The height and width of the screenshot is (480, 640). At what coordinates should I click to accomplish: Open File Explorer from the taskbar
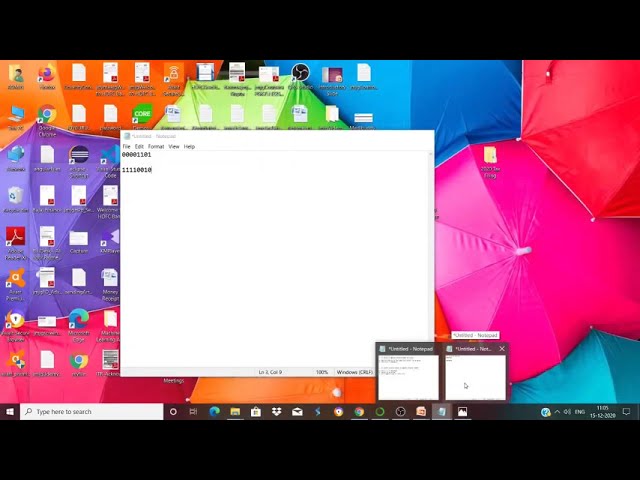[235, 412]
